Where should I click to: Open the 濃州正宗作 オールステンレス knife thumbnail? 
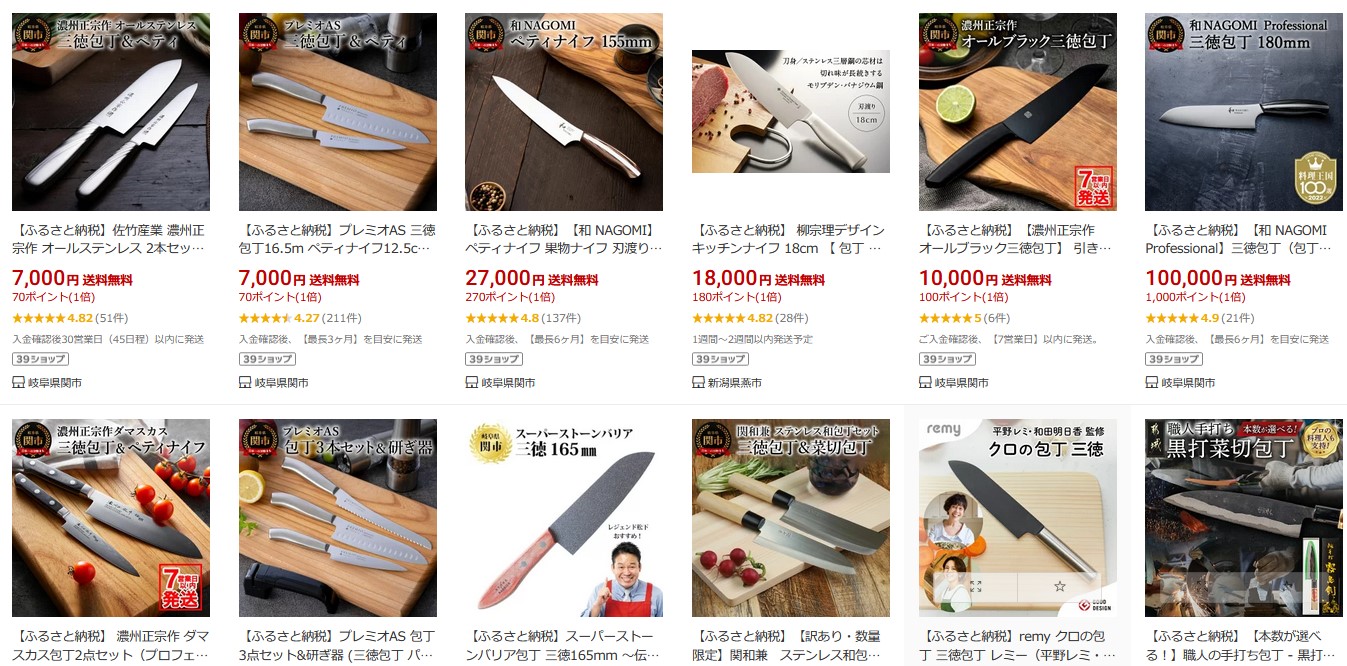tap(111, 112)
